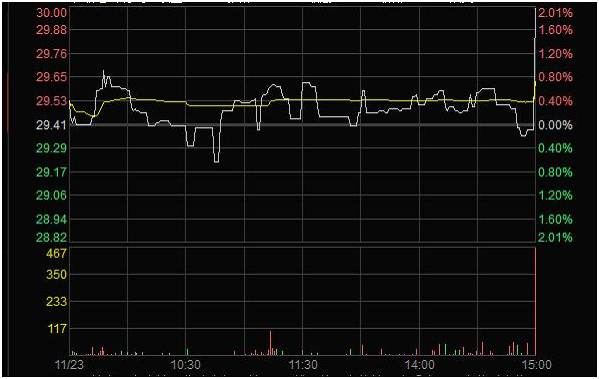Click the 11/23 date label

click(70, 364)
